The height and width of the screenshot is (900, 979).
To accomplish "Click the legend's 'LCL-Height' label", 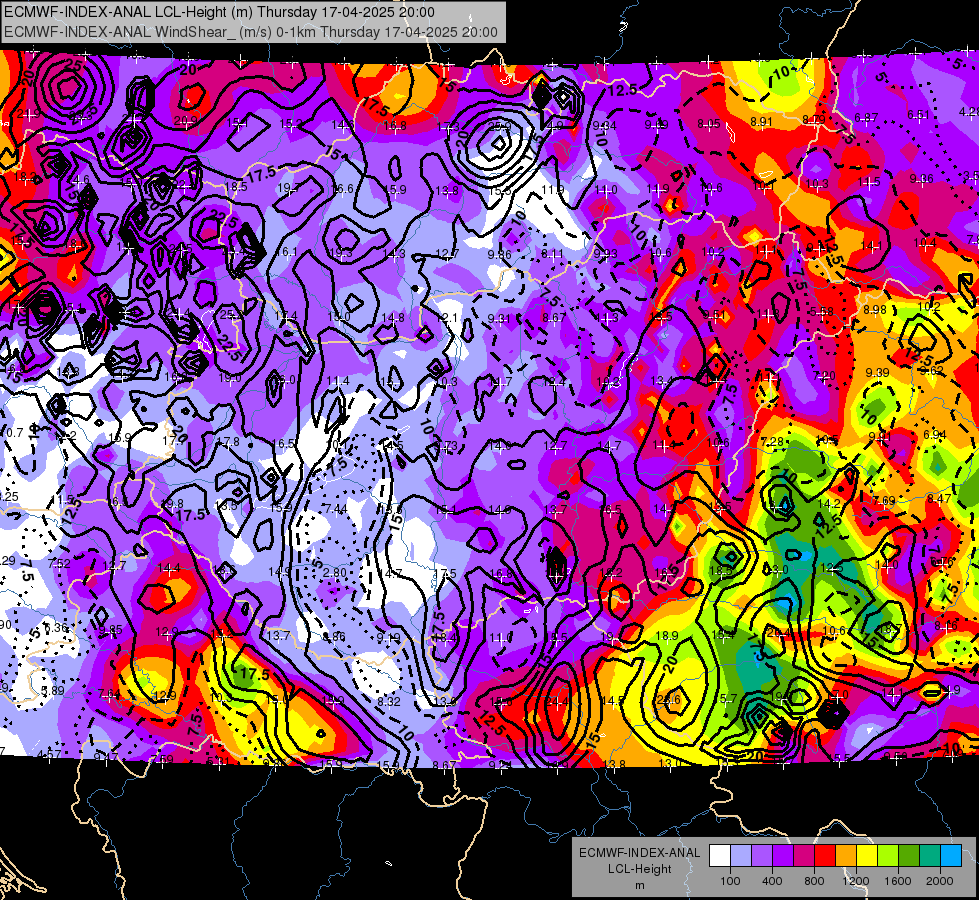I will click(x=640, y=869).
